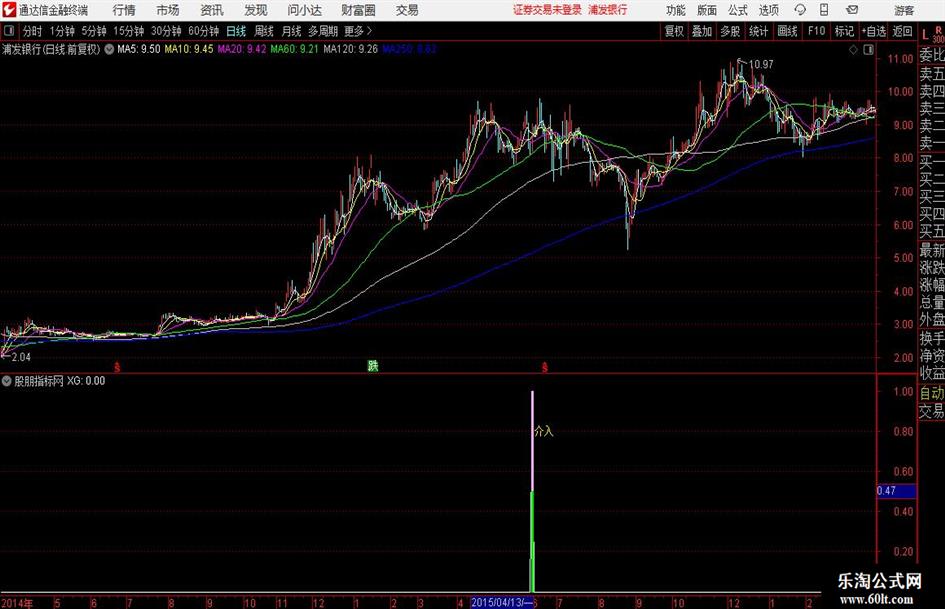Toggle the left panel layout icon beside 分时
Viewport: 945px width, 609px height.
coord(9,31)
